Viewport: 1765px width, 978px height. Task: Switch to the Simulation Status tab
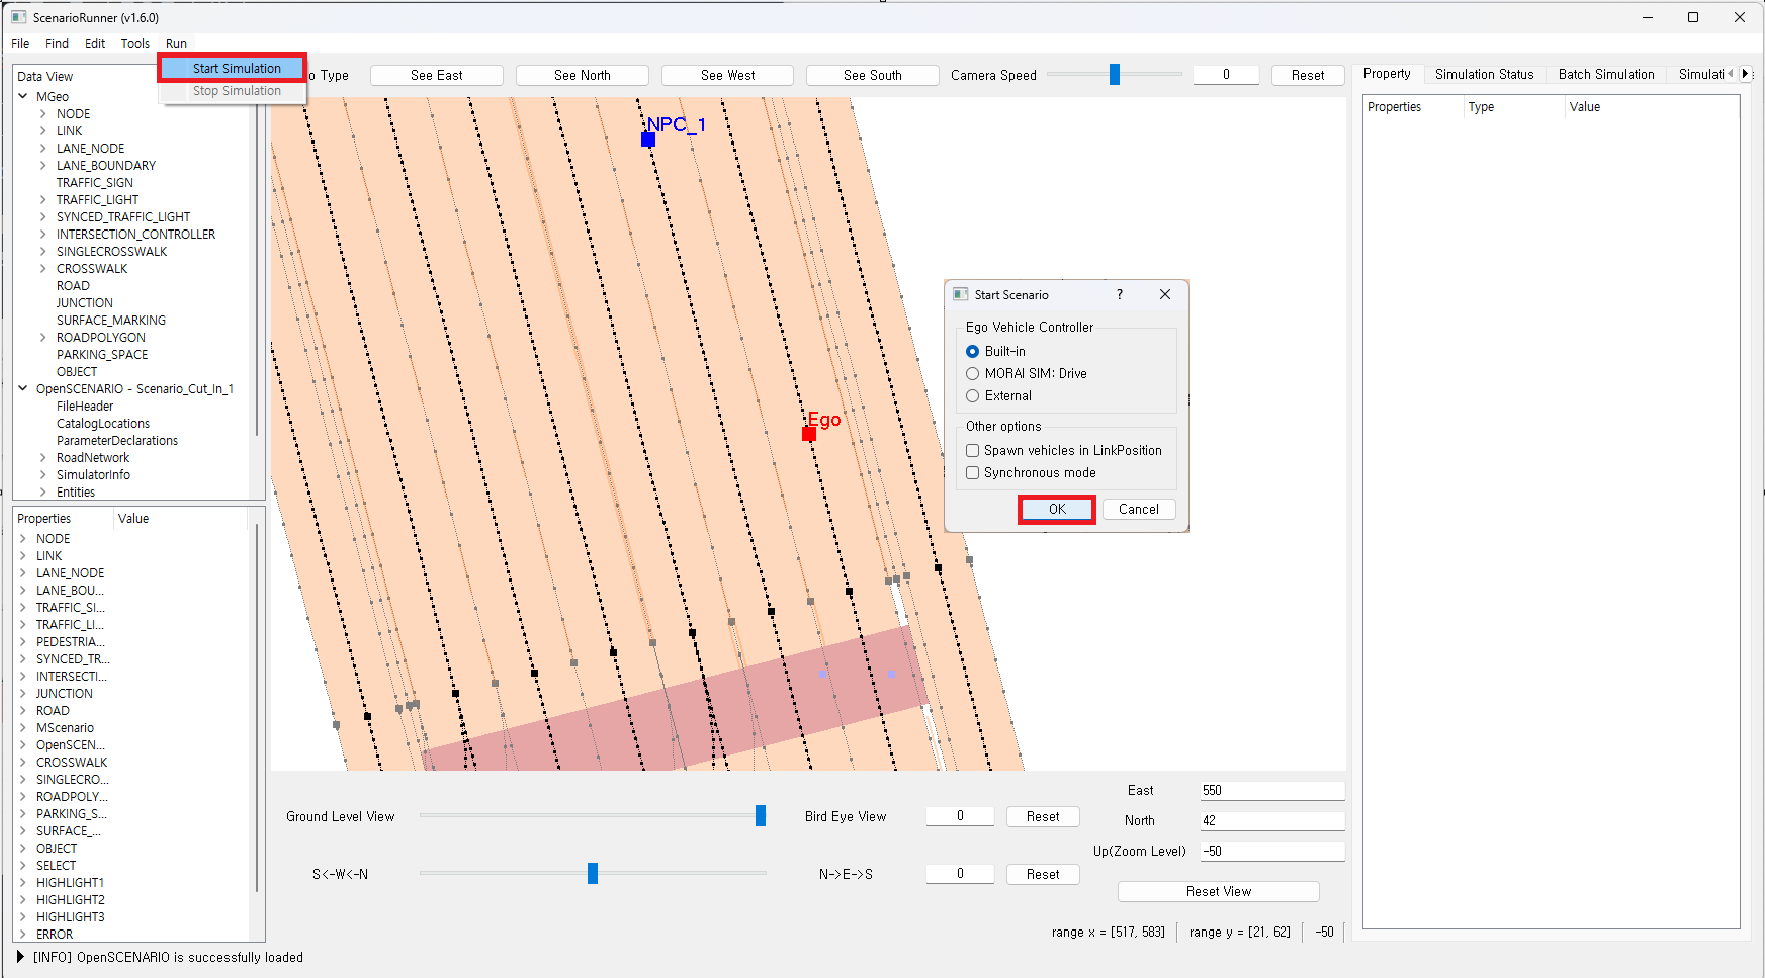1483,74
